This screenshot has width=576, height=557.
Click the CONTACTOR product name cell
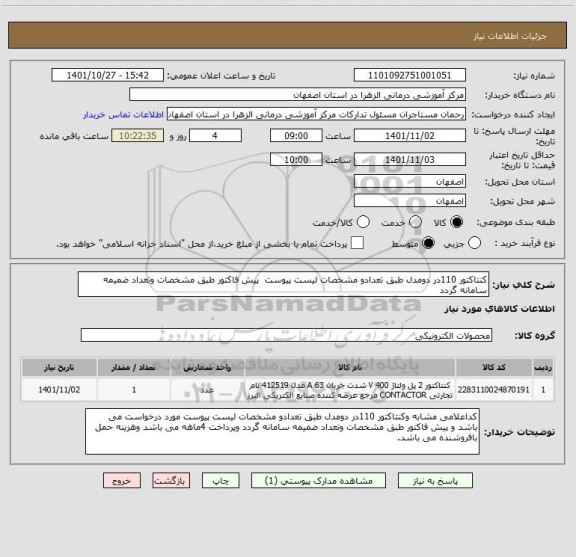click(350, 390)
